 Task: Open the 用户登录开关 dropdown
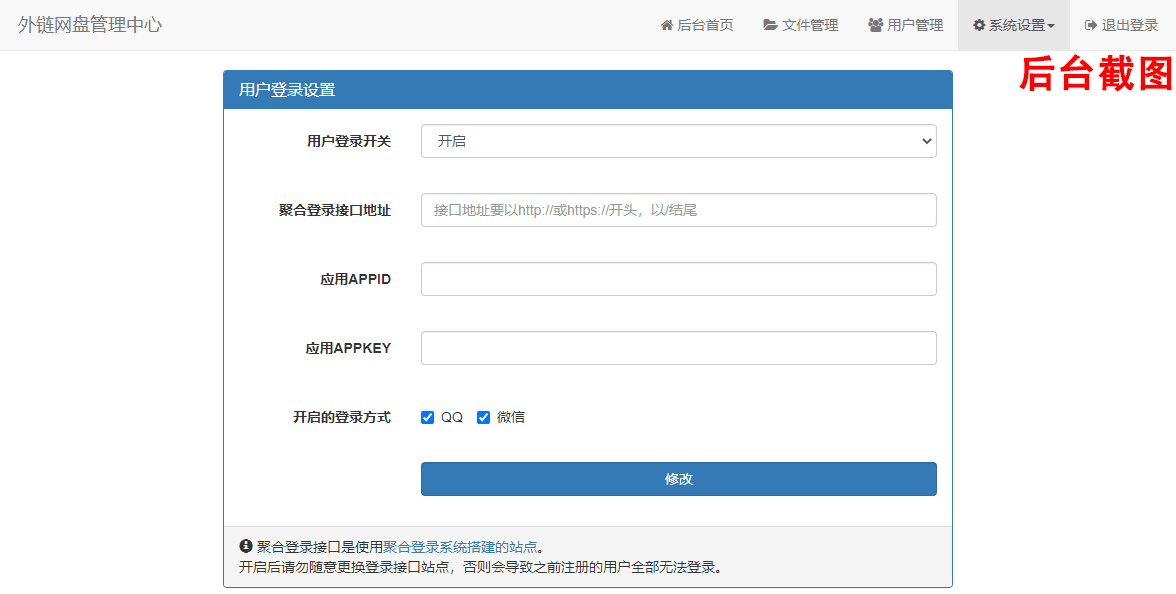coord(678,141)
